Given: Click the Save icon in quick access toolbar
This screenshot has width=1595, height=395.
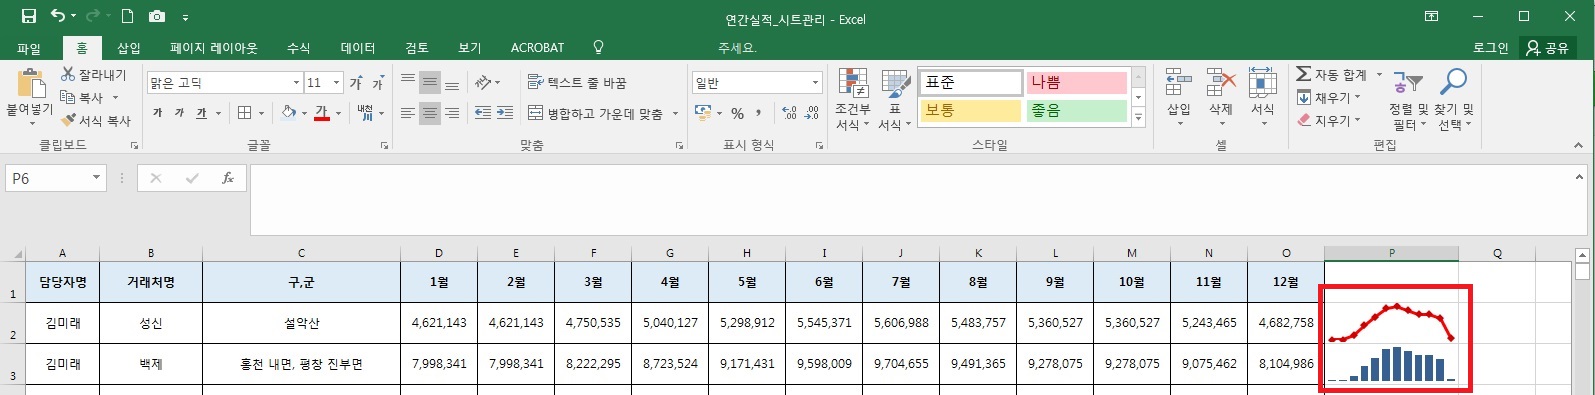Looking at the screenshot, I should [x=28, y=16].
